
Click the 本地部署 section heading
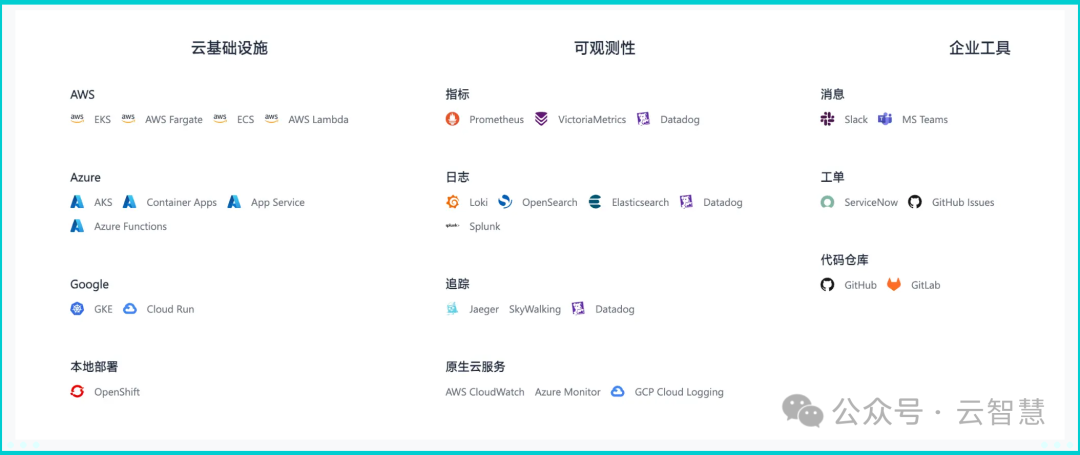click(94, 367)
